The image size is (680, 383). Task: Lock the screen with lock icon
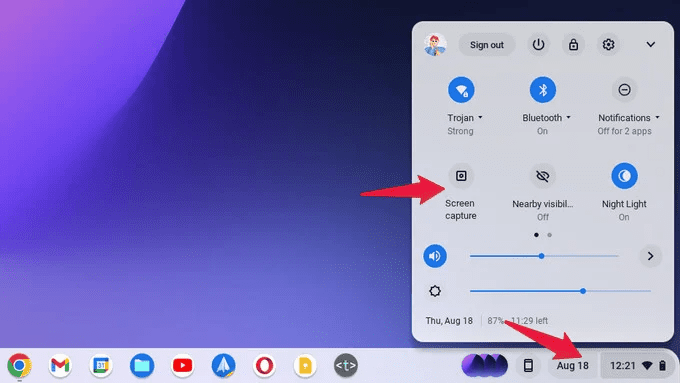[573, 44]
